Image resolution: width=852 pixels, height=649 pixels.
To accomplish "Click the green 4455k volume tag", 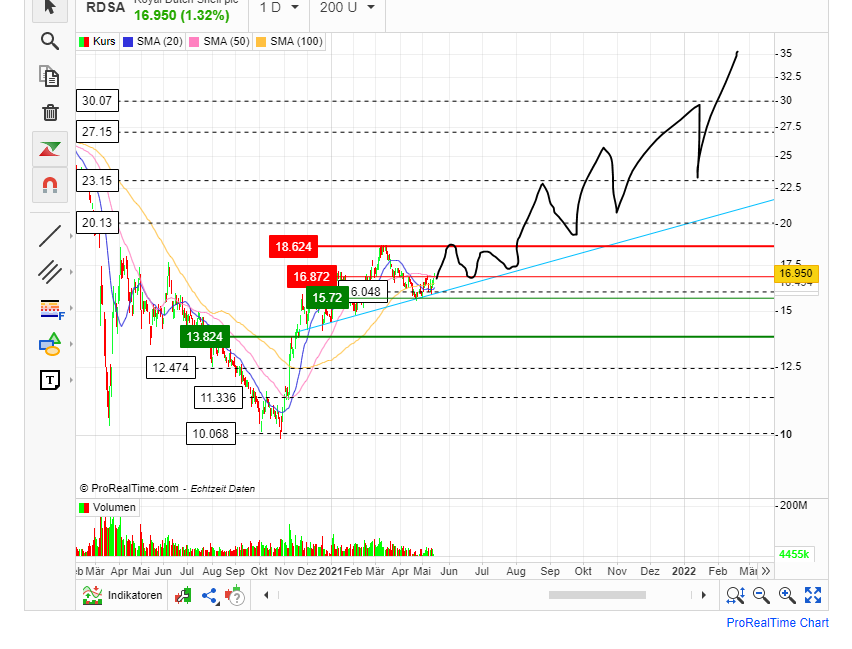I will [794, 554].
